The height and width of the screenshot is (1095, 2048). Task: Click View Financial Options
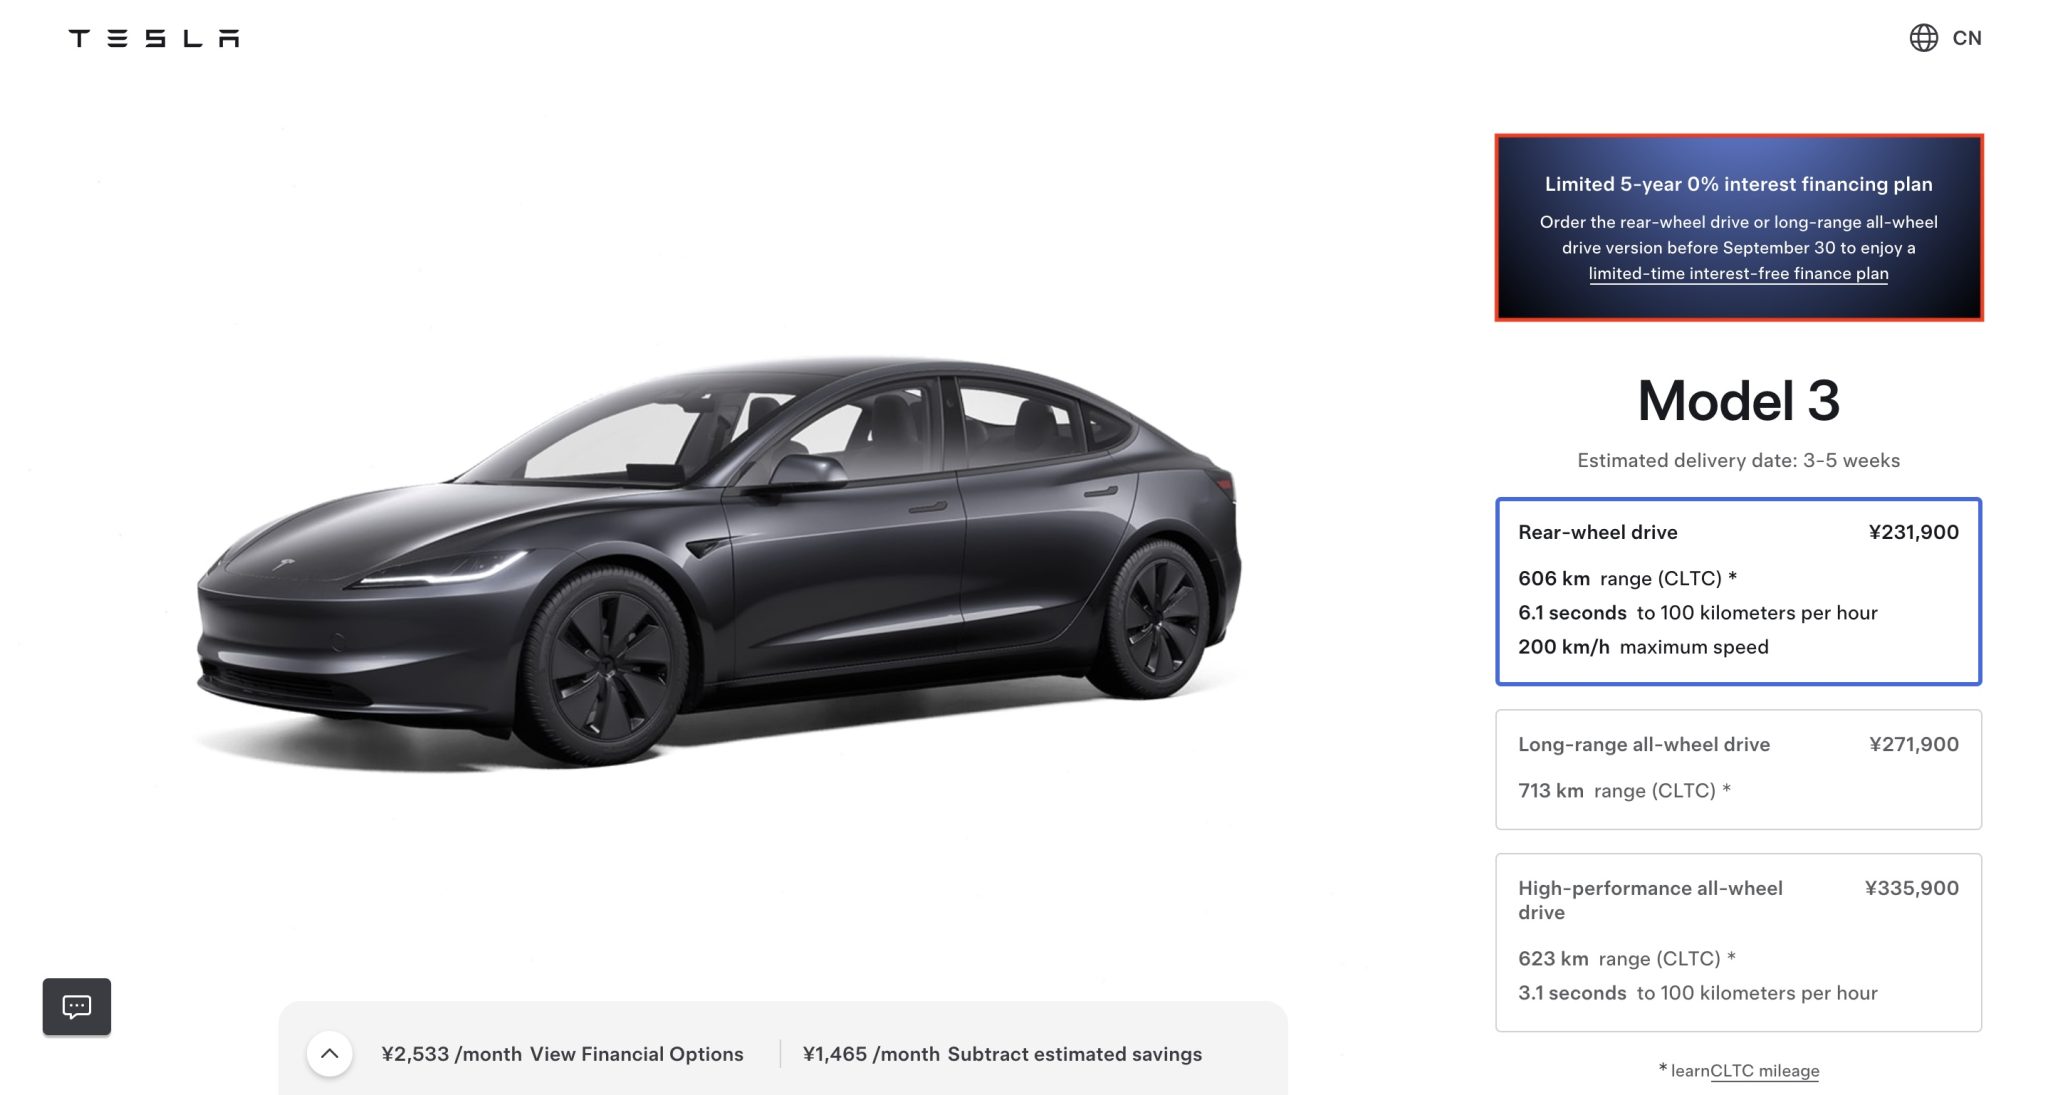tap(636, 1054)
